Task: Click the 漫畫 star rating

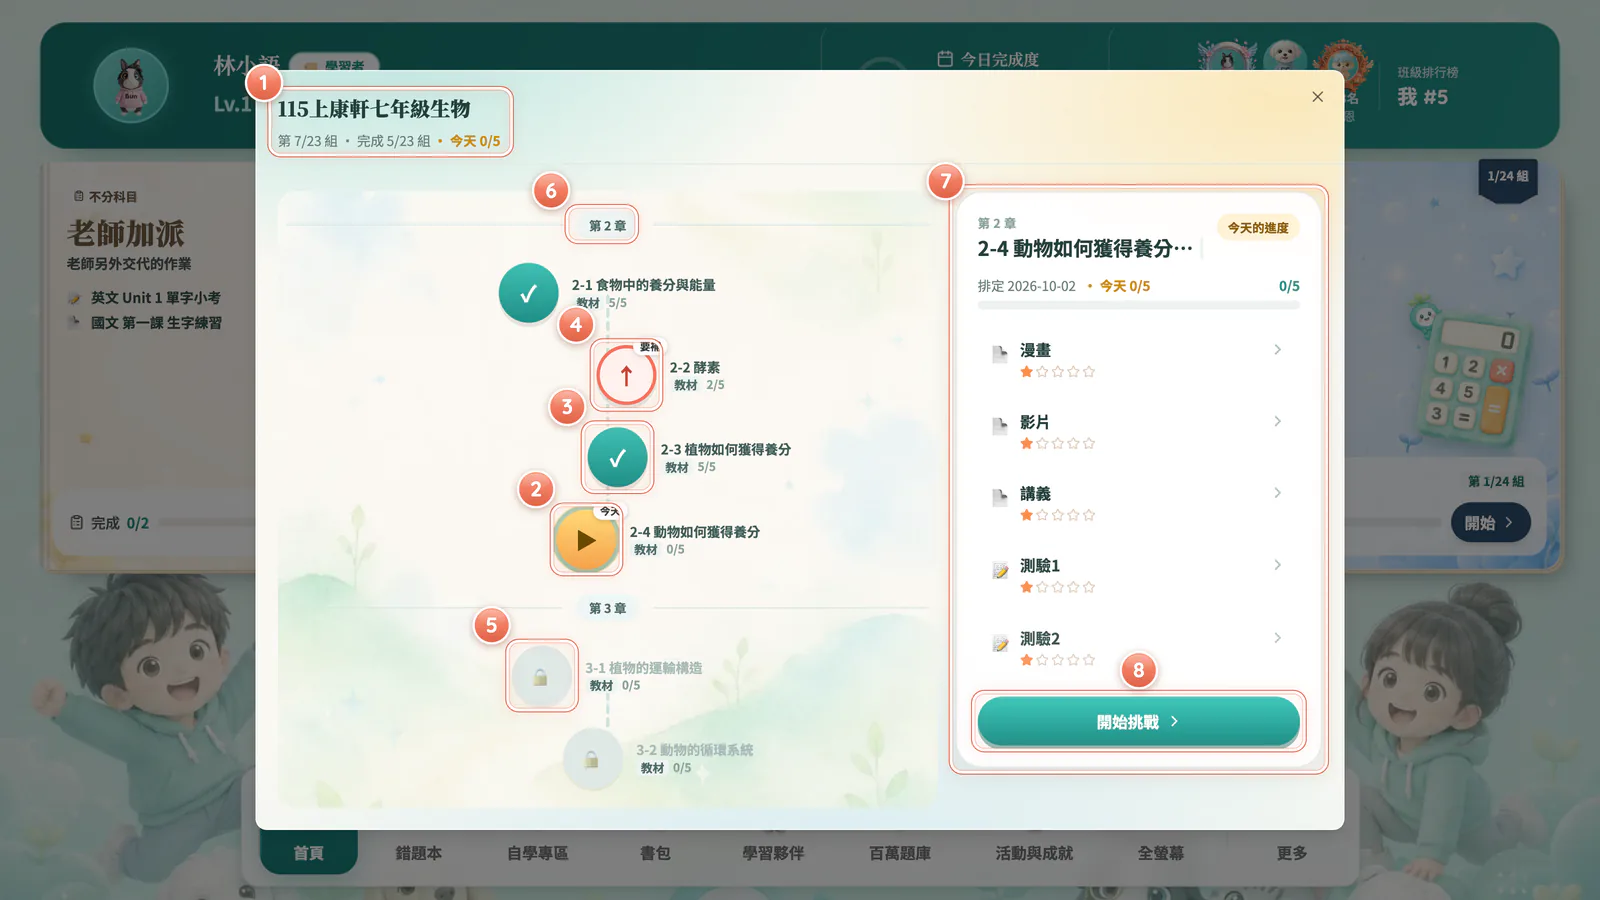Action: point(1057,372)
